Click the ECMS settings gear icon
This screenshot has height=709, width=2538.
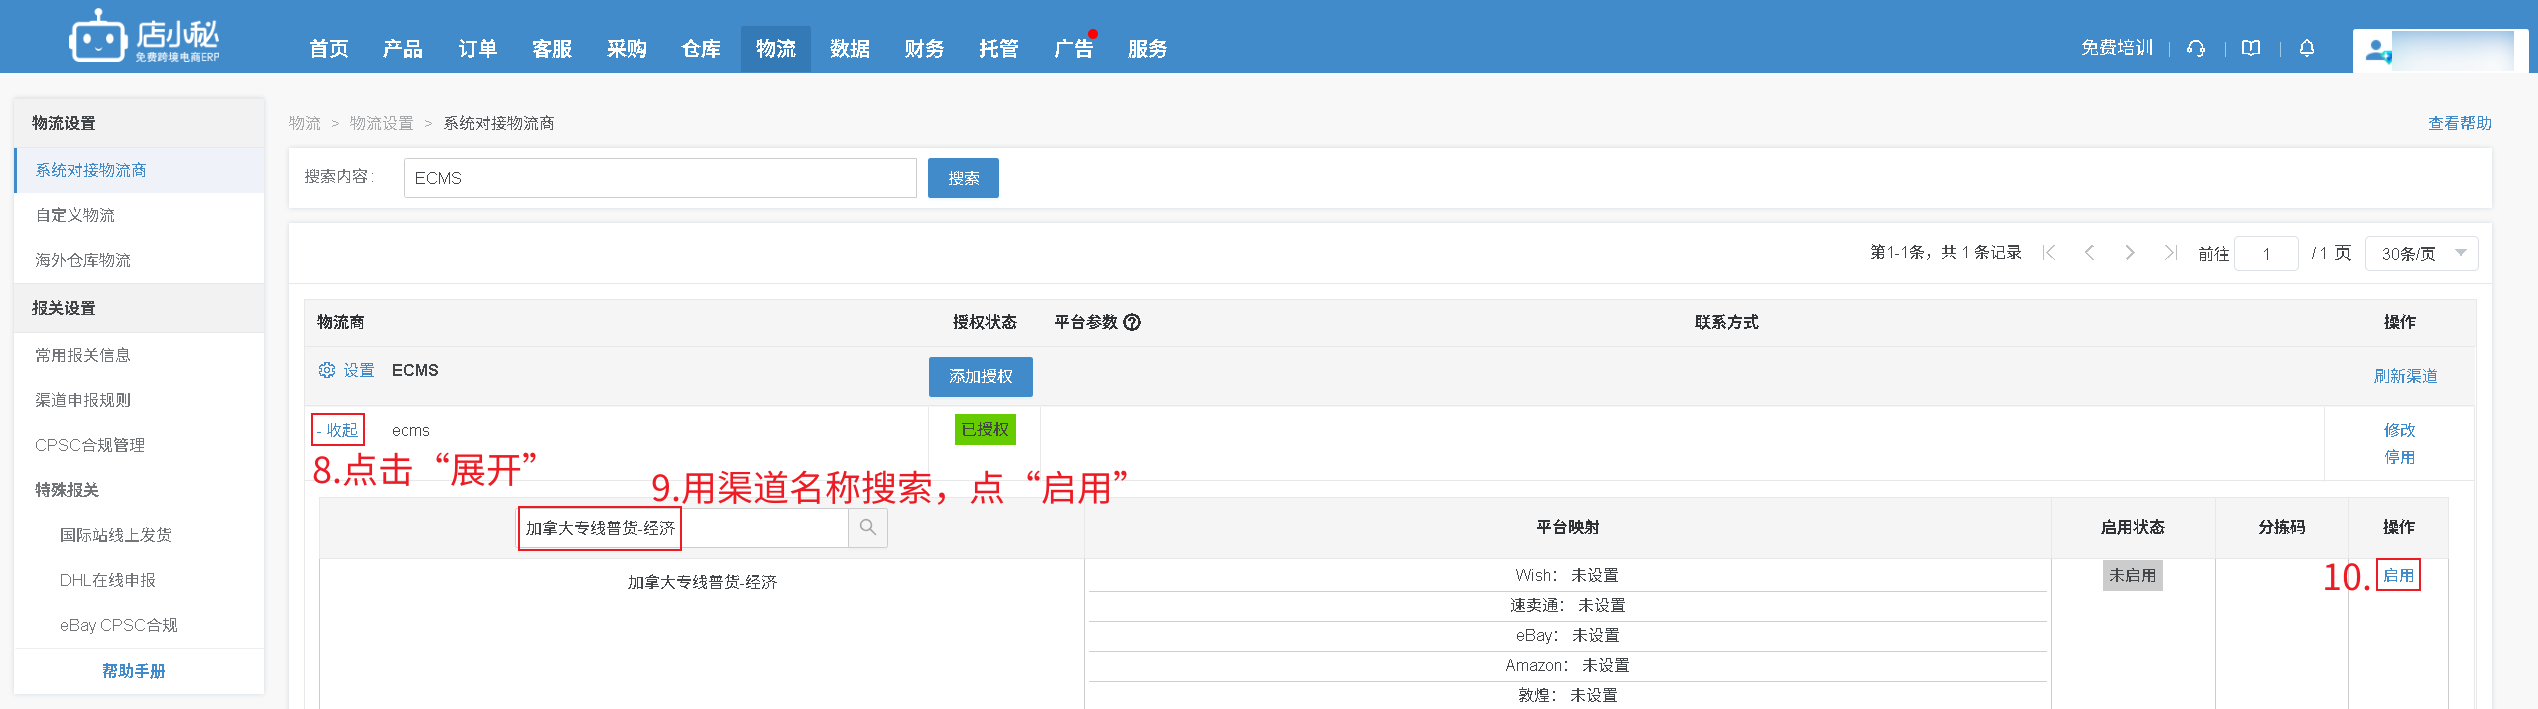pyautogui.click(x=327, y=370)
